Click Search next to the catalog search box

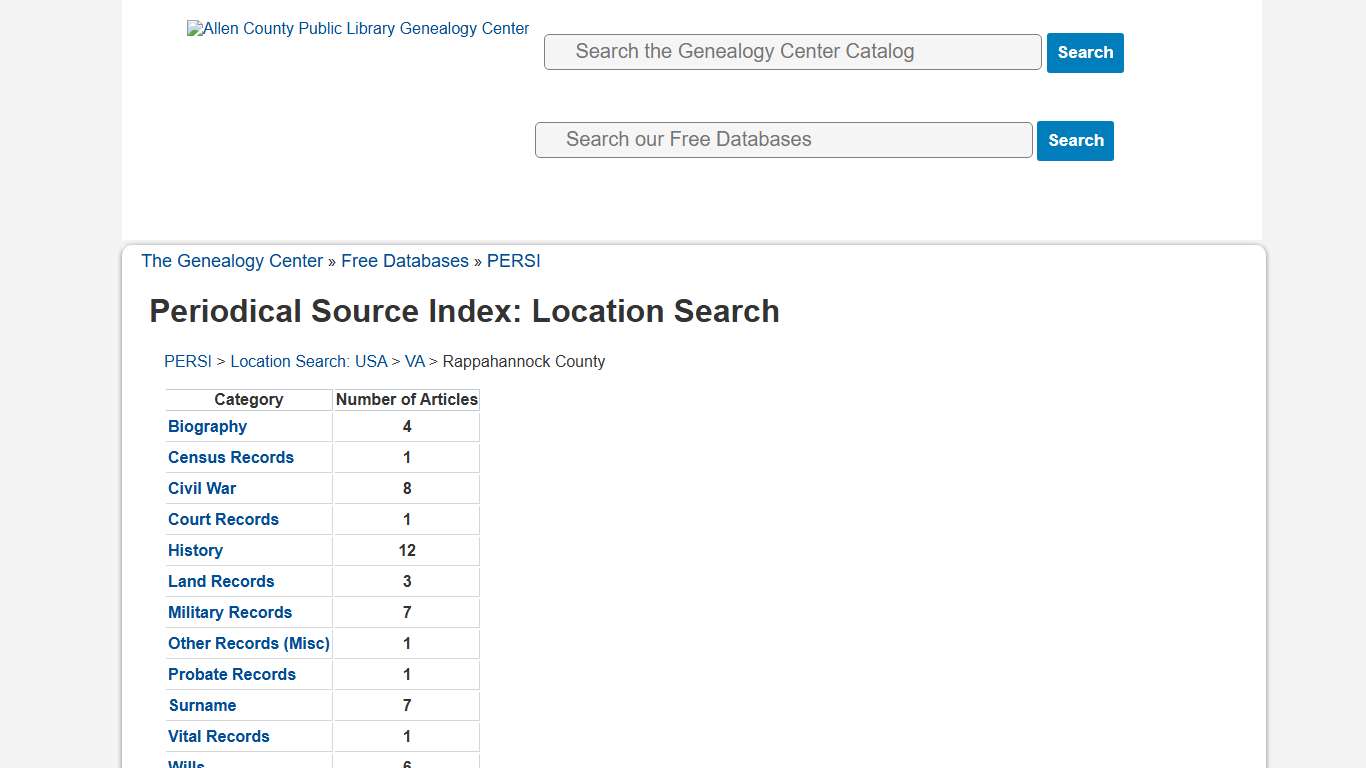[1085, 52]
